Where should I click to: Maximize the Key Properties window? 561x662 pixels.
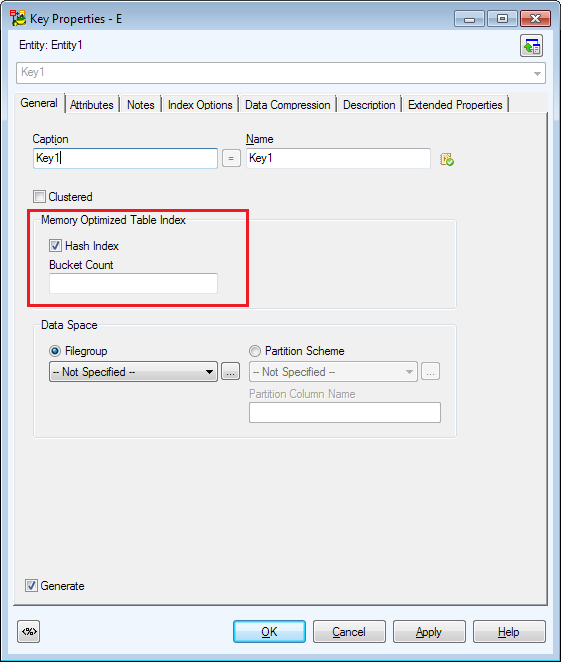coord(502,19)
